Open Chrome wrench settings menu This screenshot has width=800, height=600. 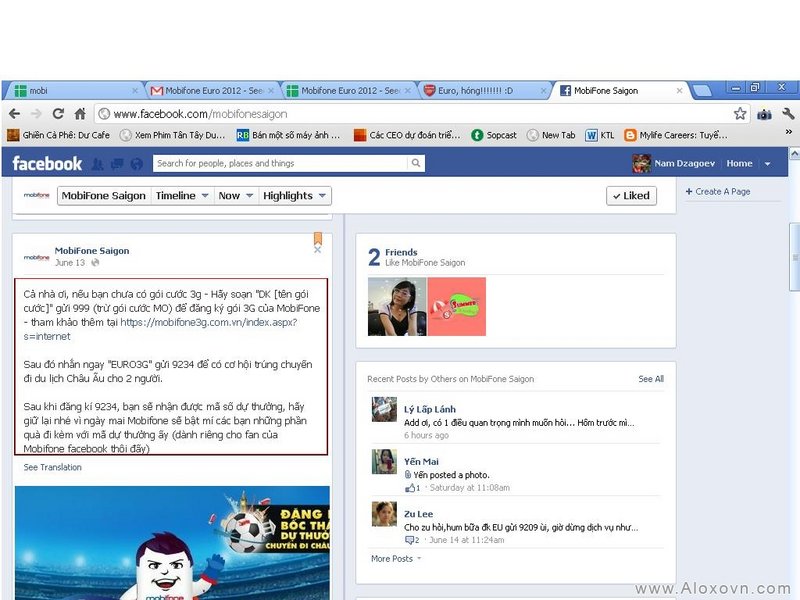[788, 114]
